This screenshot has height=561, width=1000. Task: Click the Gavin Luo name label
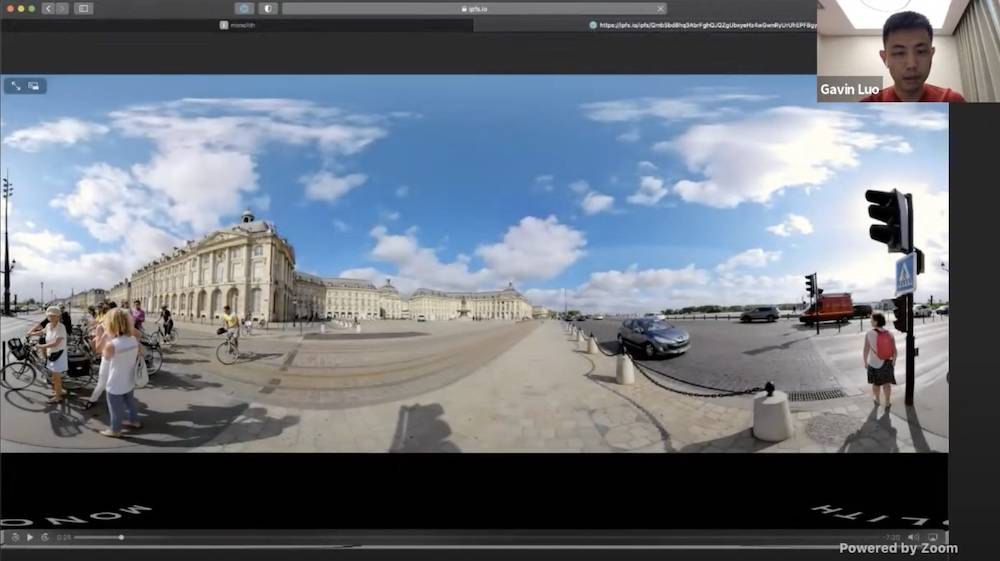click(x=849, y=90)
